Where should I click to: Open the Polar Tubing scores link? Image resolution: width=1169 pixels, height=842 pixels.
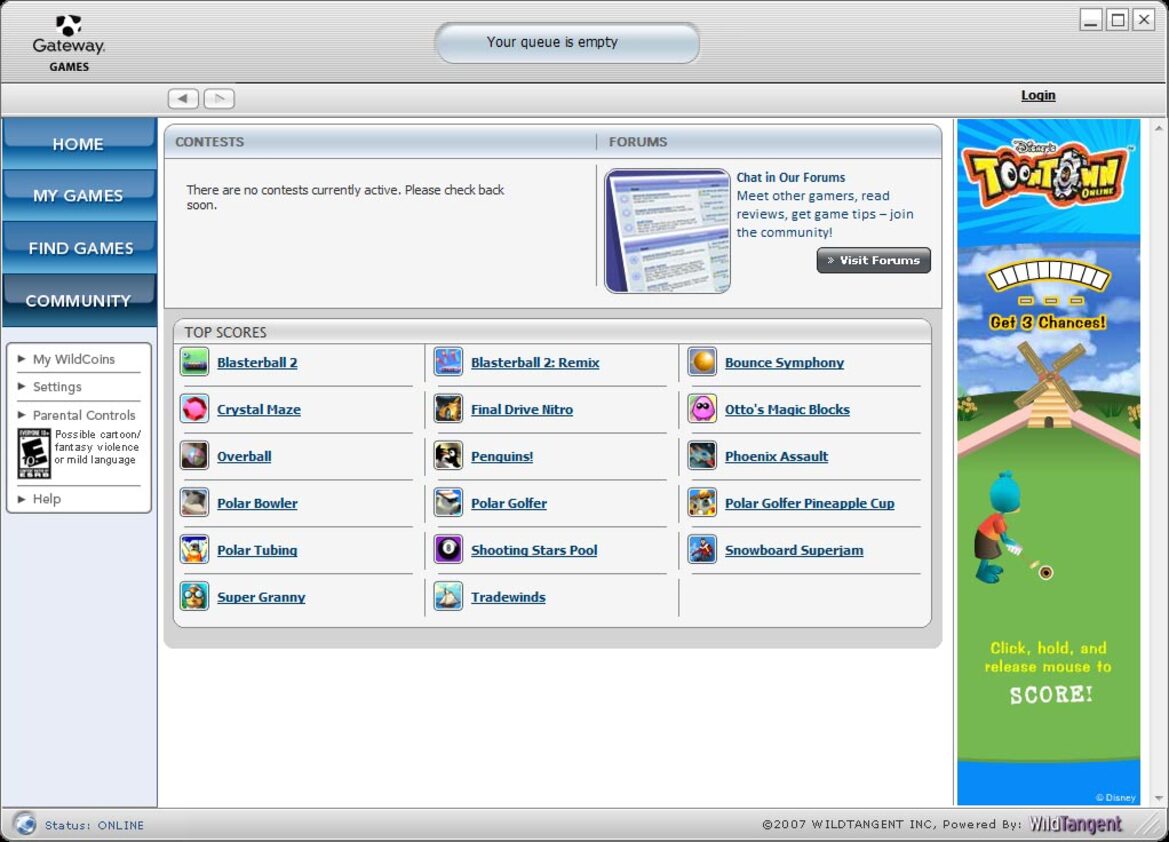pyautogui.click(x=257, y=550)
